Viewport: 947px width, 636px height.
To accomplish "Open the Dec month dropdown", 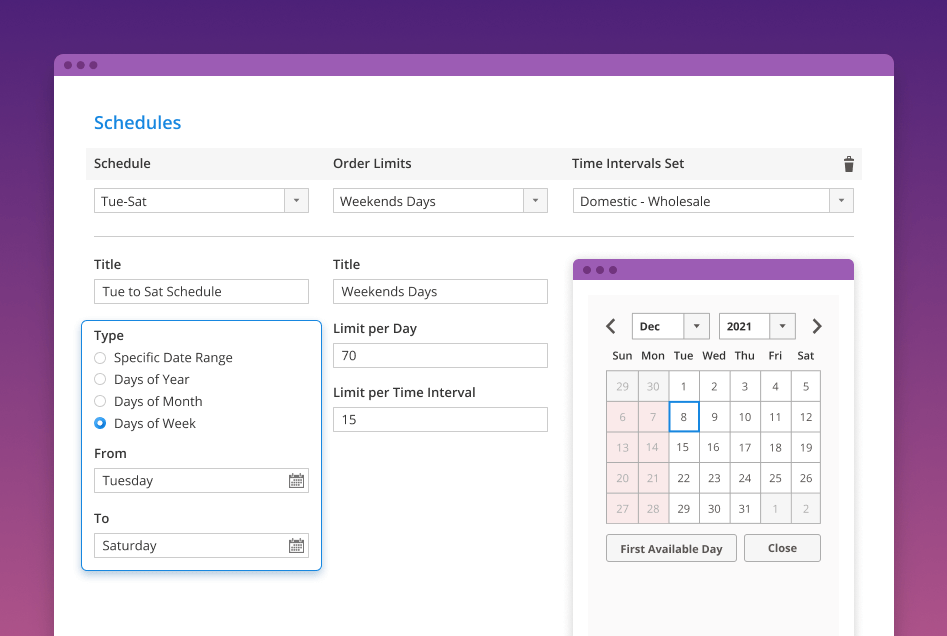I will coord(696,327).
